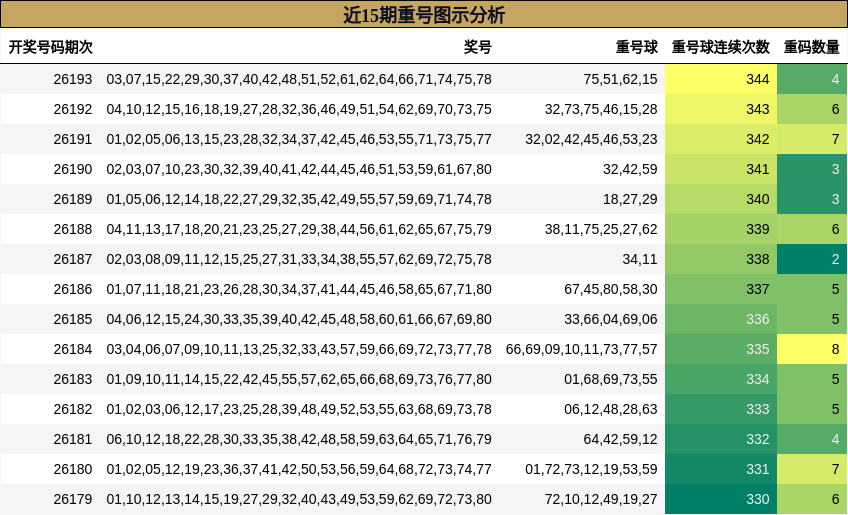This screenshot has height=515, width=848.
Task: Select the winning numbers of period 26184
Action: point(299,349)
